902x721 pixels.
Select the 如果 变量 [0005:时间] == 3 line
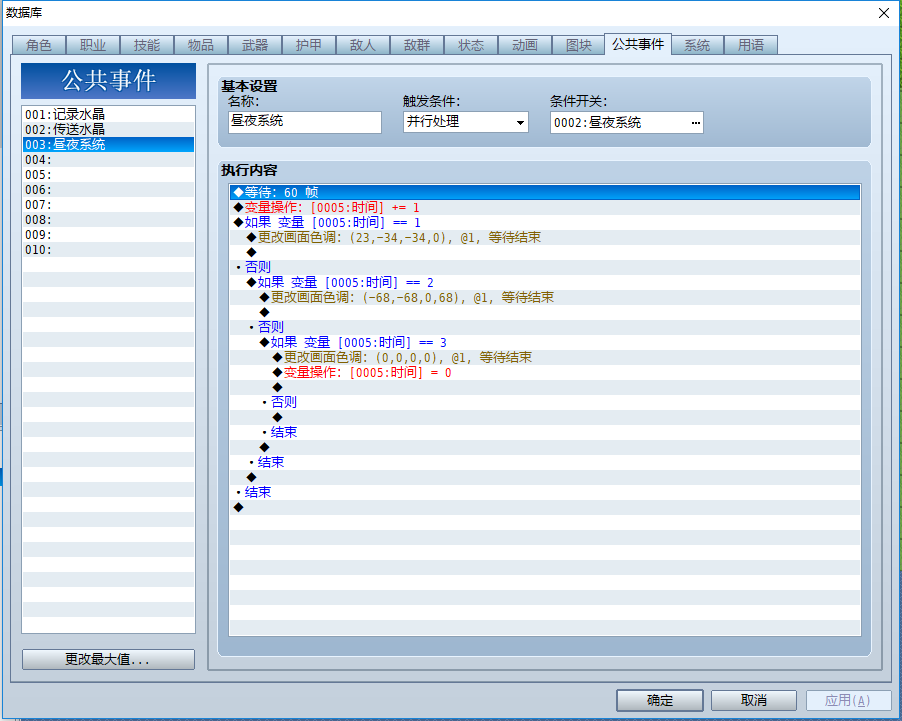click(x=545, y=342)
